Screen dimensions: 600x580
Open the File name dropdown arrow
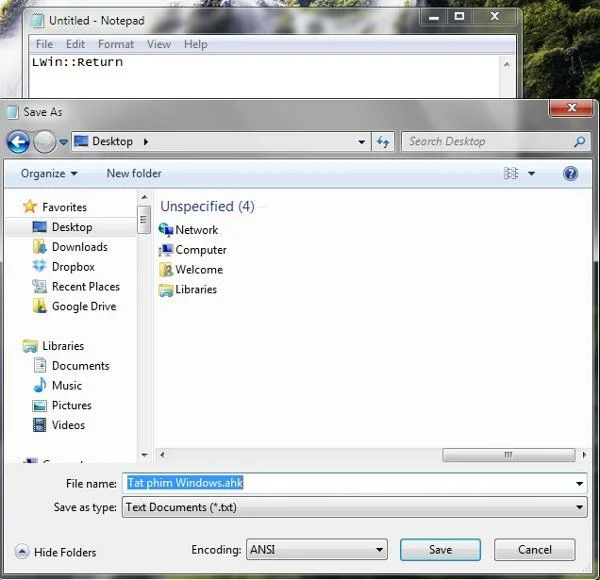coord(579,484)
